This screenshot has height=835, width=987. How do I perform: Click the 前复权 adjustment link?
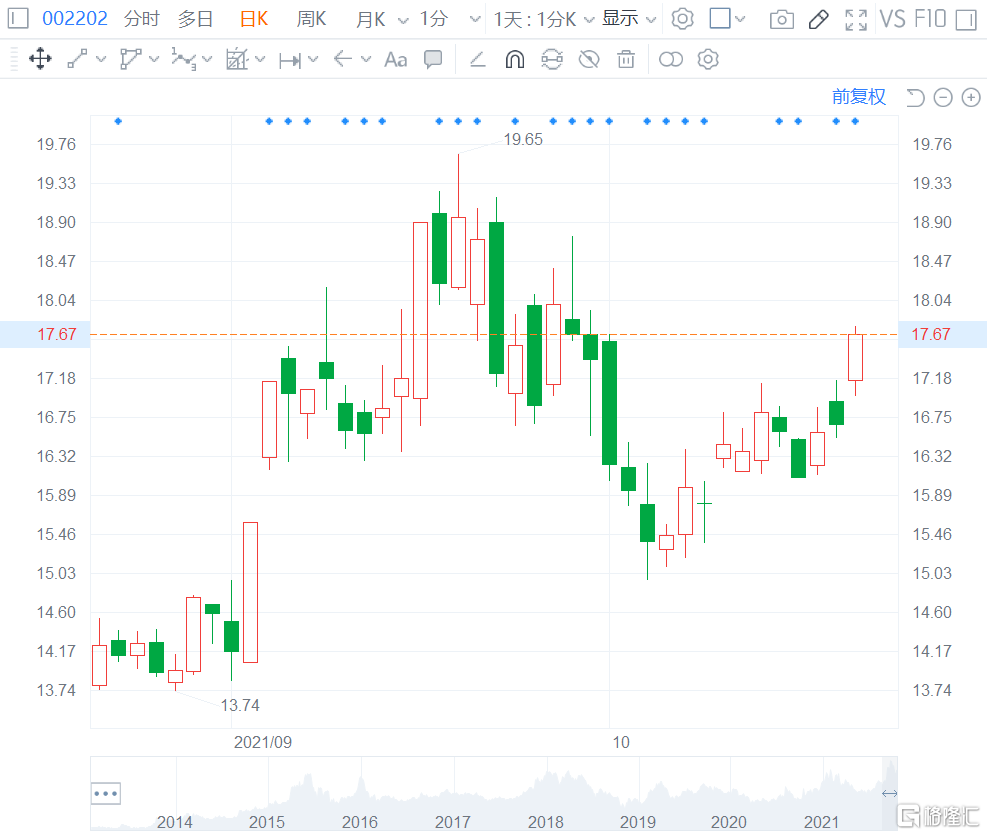858,97
